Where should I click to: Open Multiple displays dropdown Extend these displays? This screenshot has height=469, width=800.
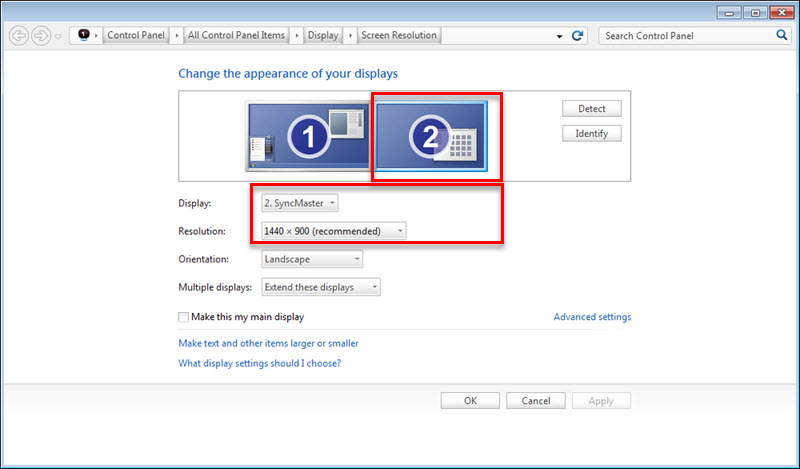321,287
